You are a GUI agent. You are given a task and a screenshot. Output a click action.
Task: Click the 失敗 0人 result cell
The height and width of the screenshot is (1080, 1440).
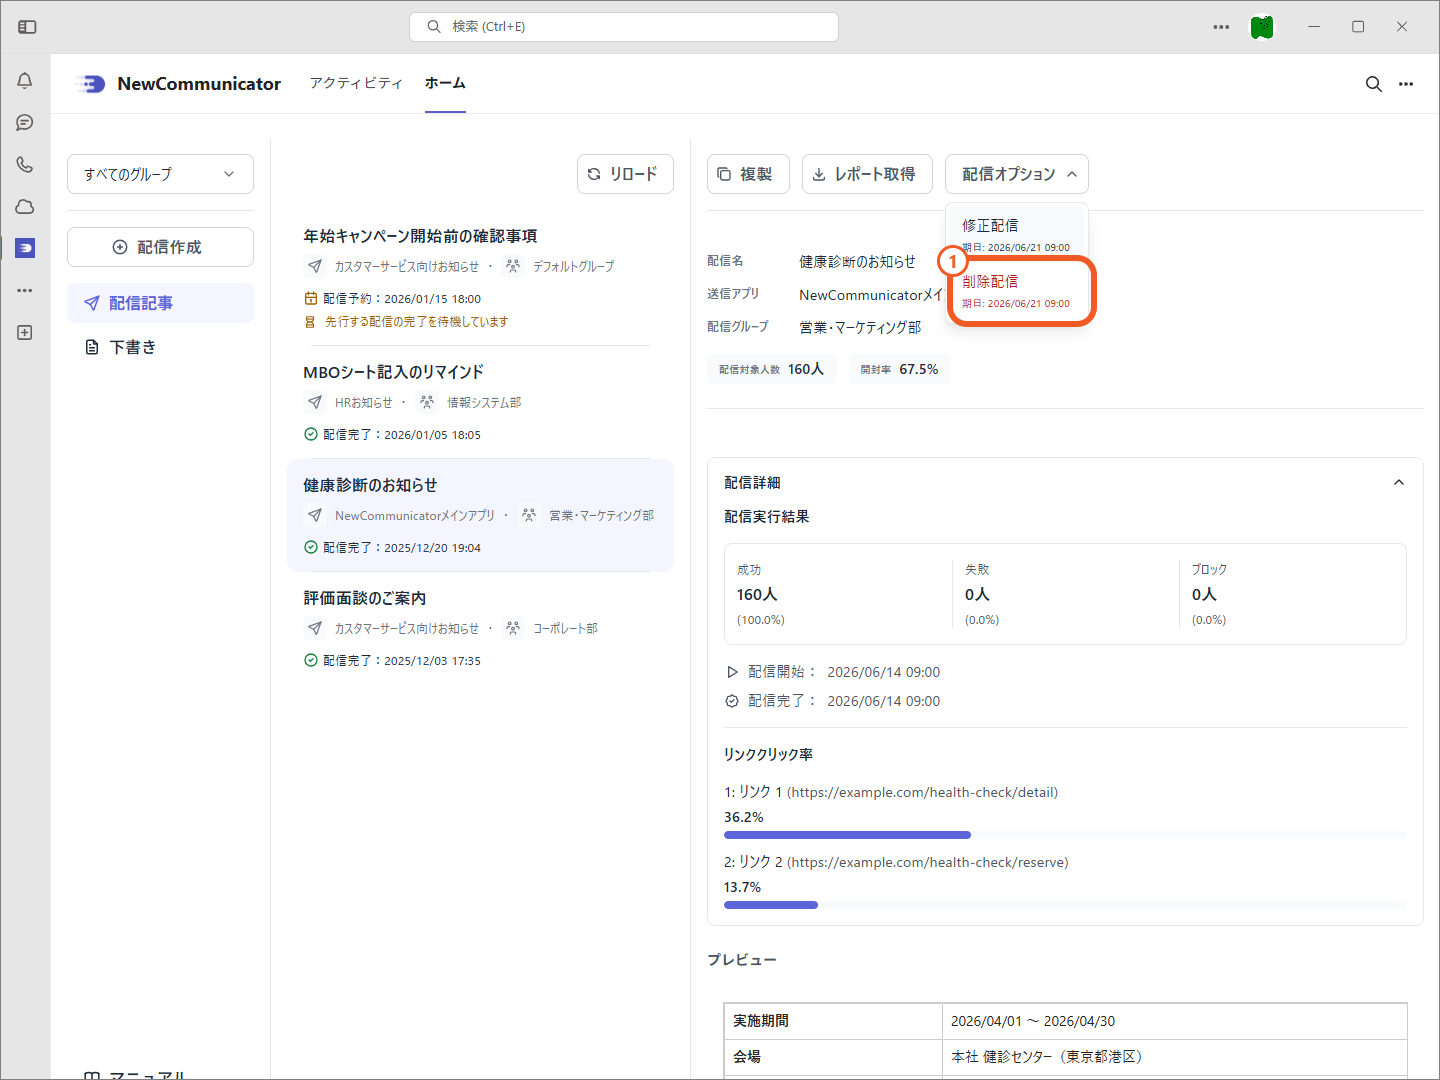(1066, 594)
